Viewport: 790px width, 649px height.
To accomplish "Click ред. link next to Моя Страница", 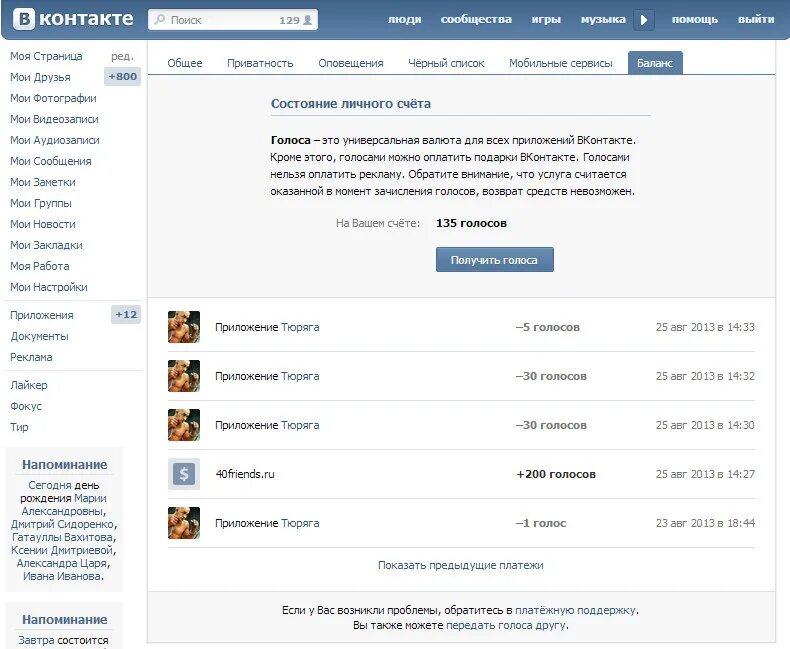I will pos(122,56).
